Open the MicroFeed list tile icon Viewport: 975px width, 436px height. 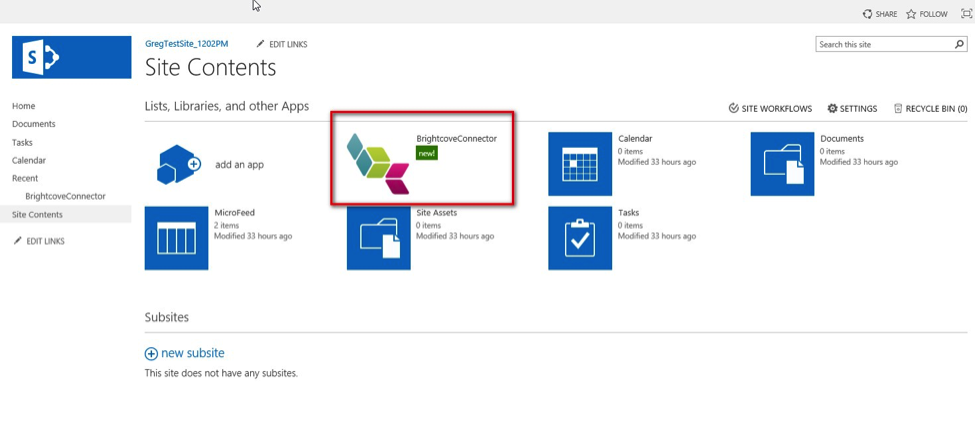point(176,238)
